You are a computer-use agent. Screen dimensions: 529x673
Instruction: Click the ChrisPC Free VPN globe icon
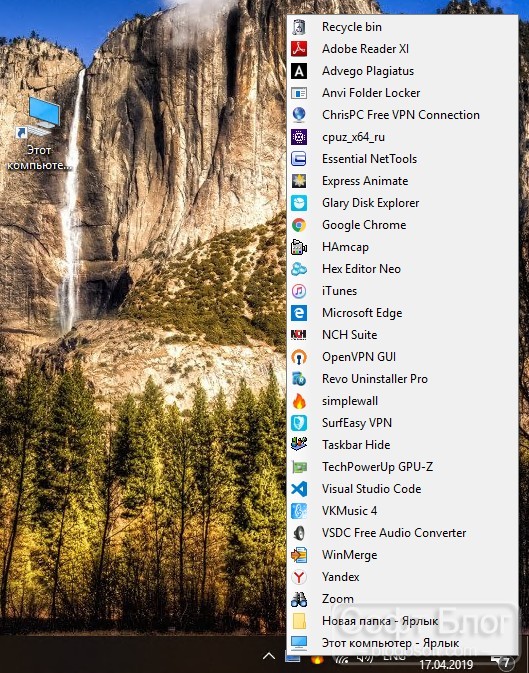[x=299, y=115]
